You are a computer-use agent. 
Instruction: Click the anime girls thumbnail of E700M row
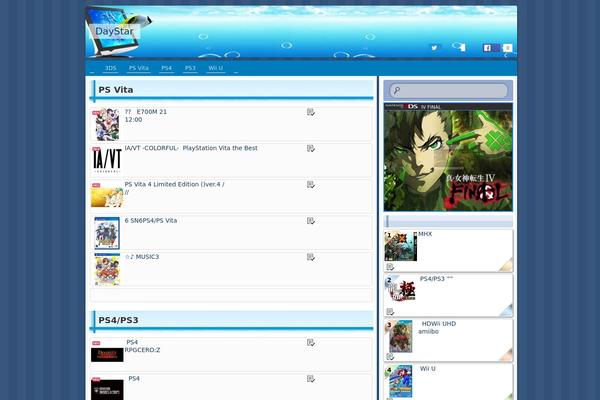tap(107, 124)
